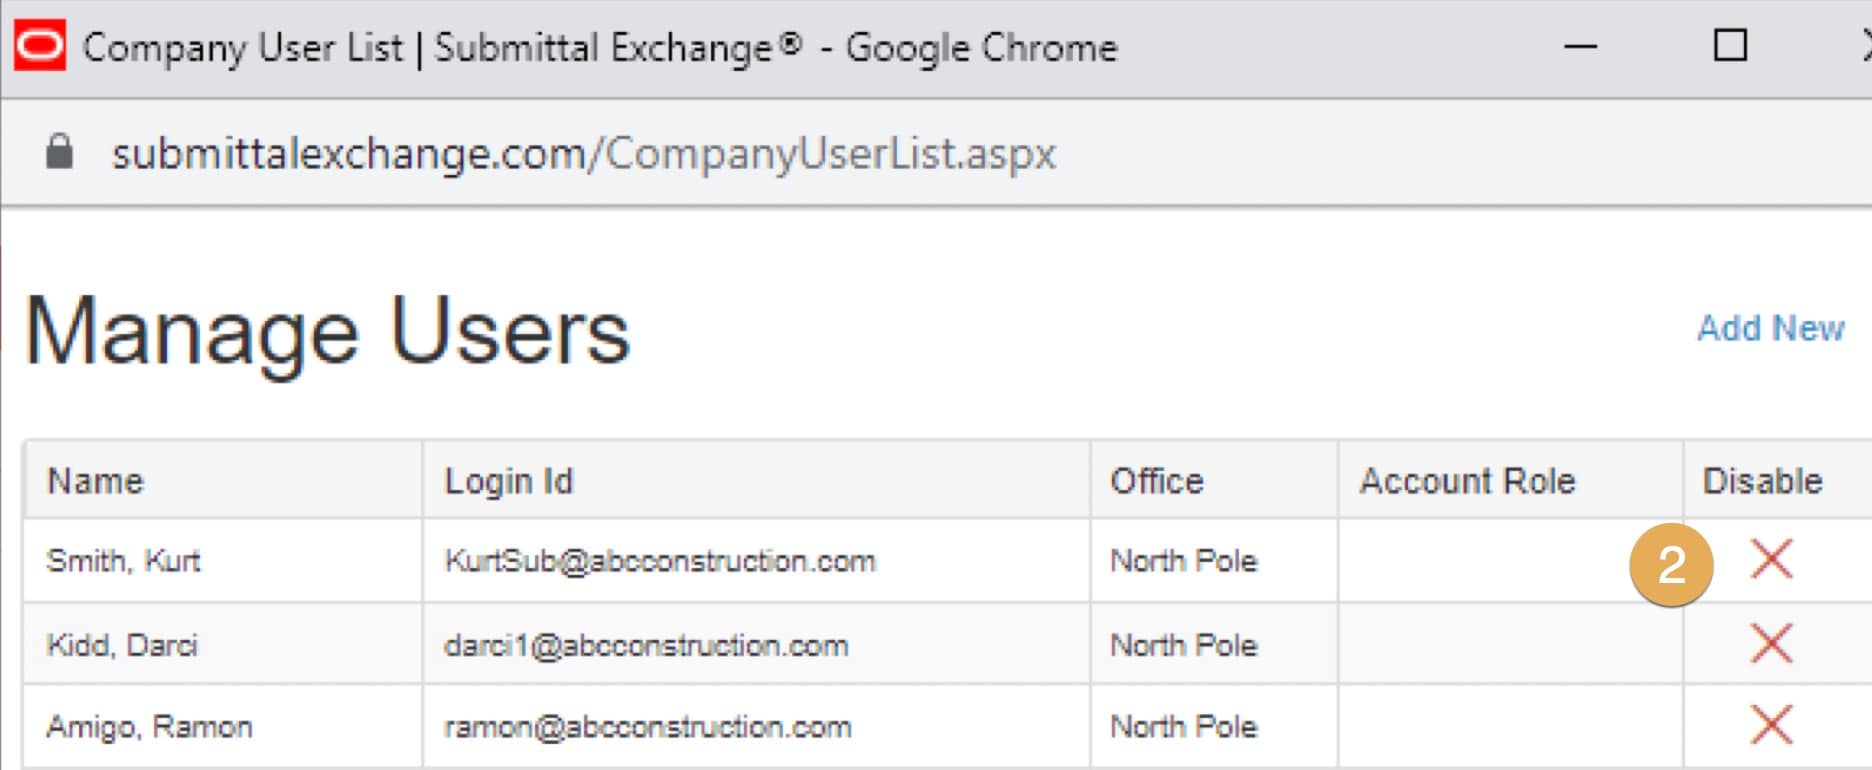Disable user Ramon Amigo with red X
This screenshot has width=1872, height=770.
click(x=1771, y=725)
